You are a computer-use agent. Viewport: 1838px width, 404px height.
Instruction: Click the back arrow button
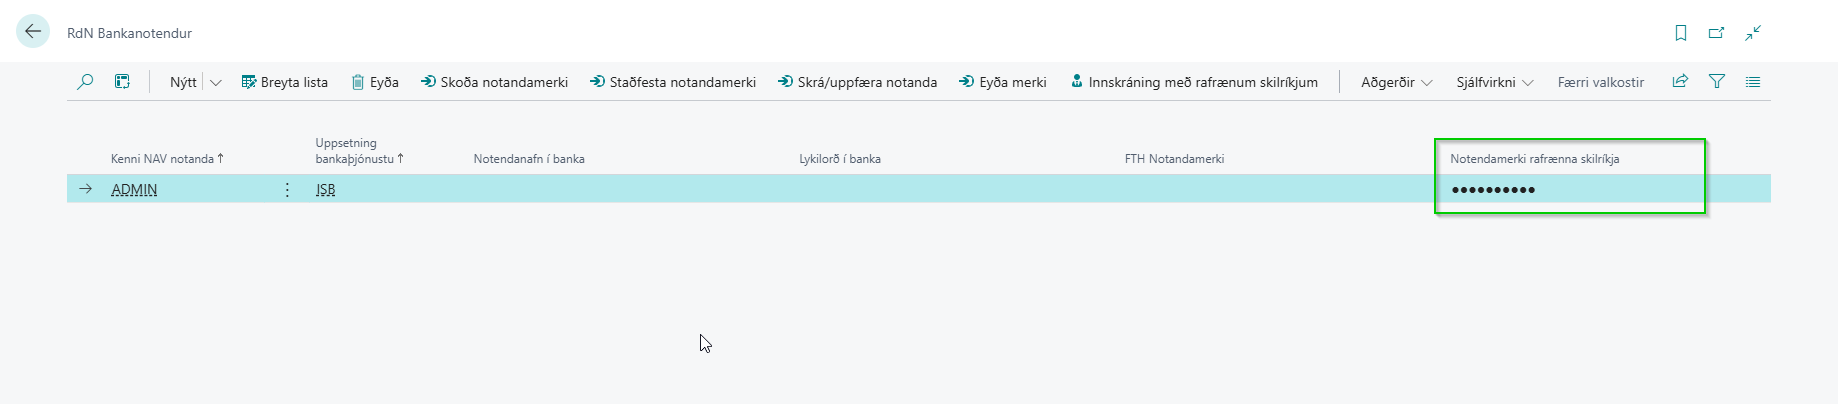pyautogui.click(x=33, y=32)
